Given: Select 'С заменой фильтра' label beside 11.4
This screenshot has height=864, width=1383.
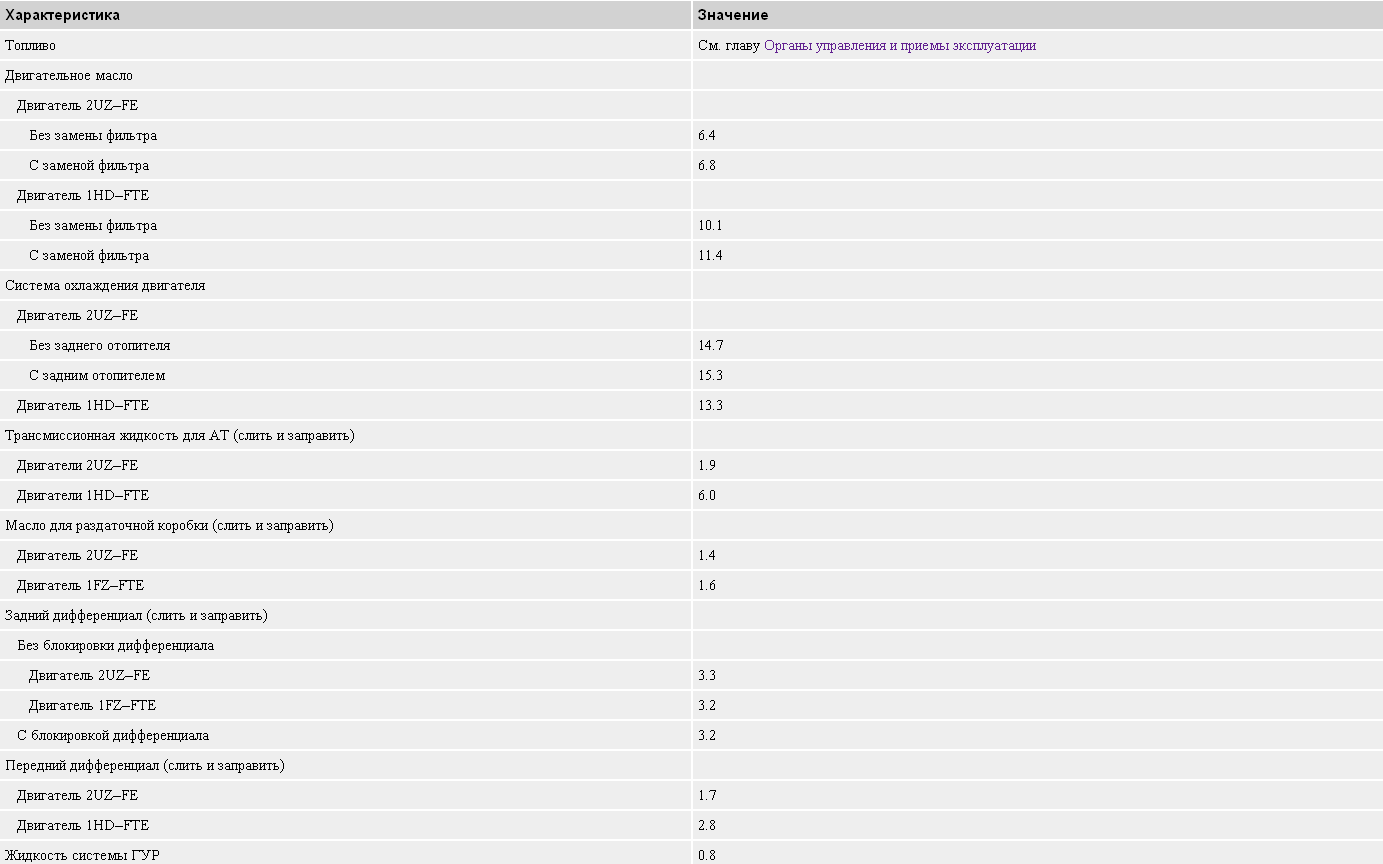Looking at the screenshot, I should pos(89,255).
